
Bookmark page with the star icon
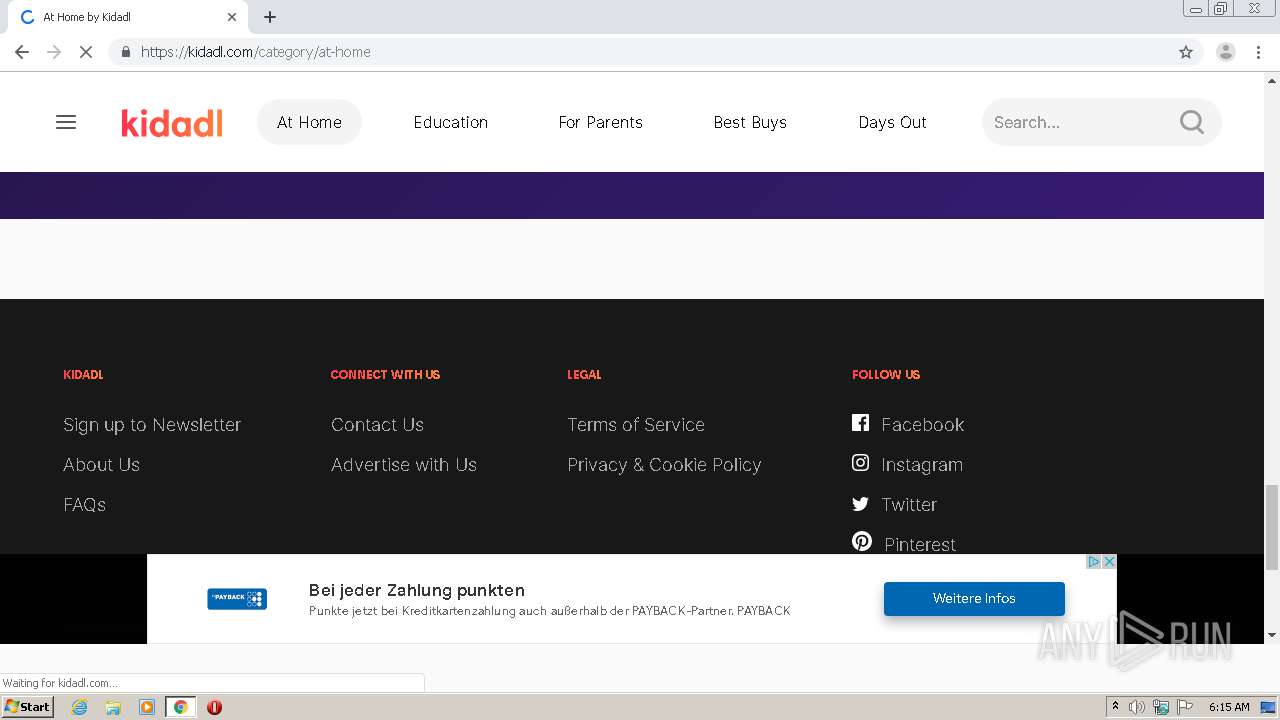pos(1186,52)
